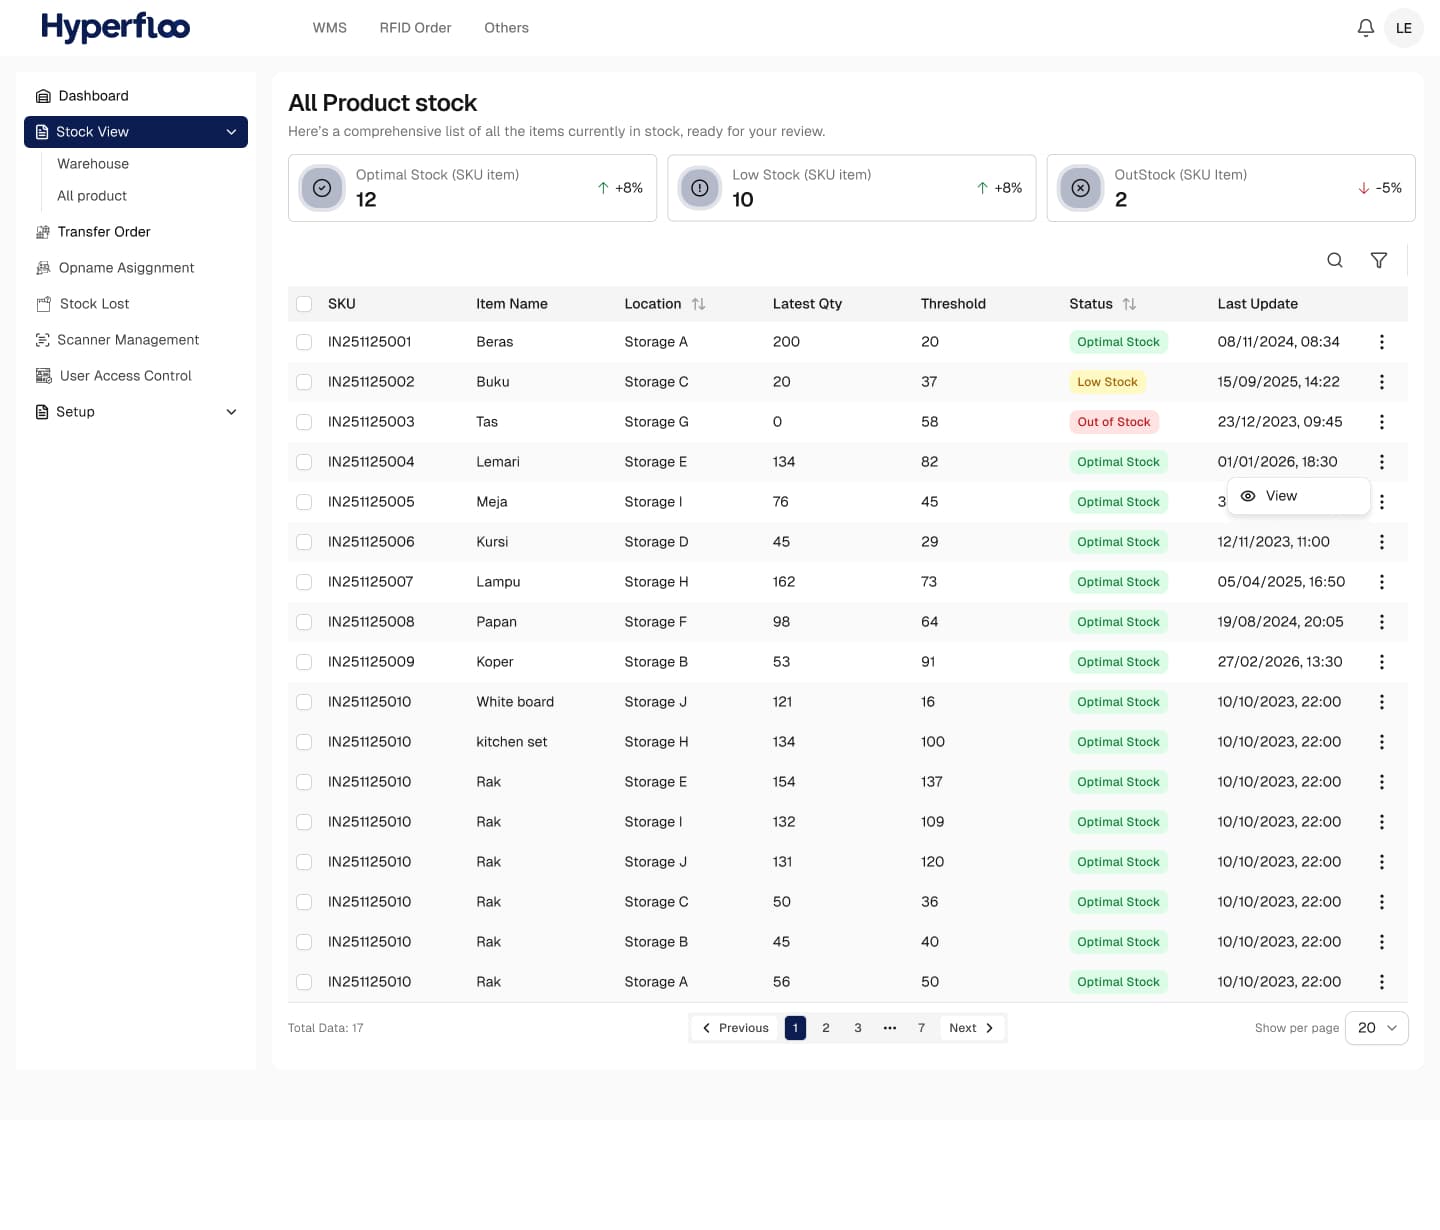Collapse the Stock View sidebar section
Viewport: 1440px width, 1230px height.
(x=231, y=131)
